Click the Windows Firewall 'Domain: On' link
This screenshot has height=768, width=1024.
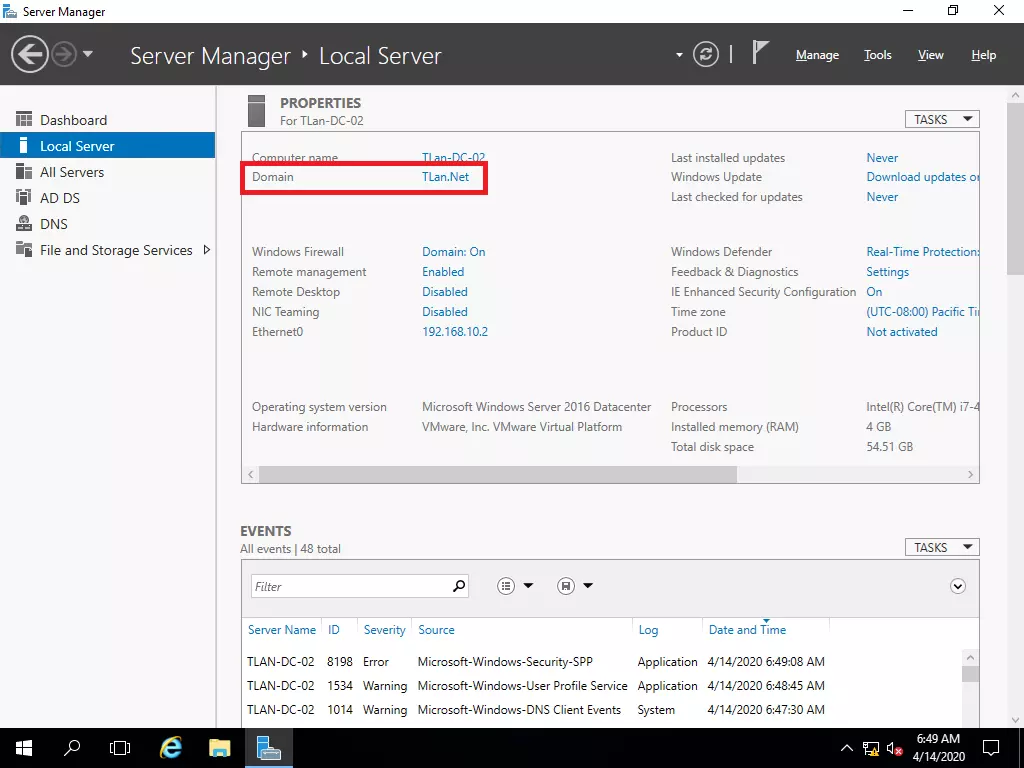pos(453,252)
